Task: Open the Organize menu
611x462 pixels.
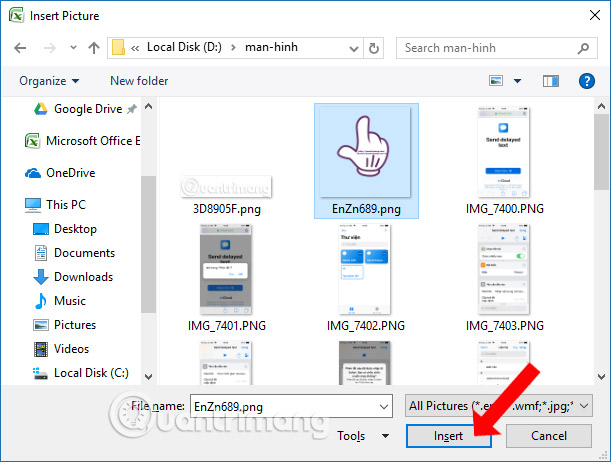Action: pyautogui.click(x=49, y=81)
